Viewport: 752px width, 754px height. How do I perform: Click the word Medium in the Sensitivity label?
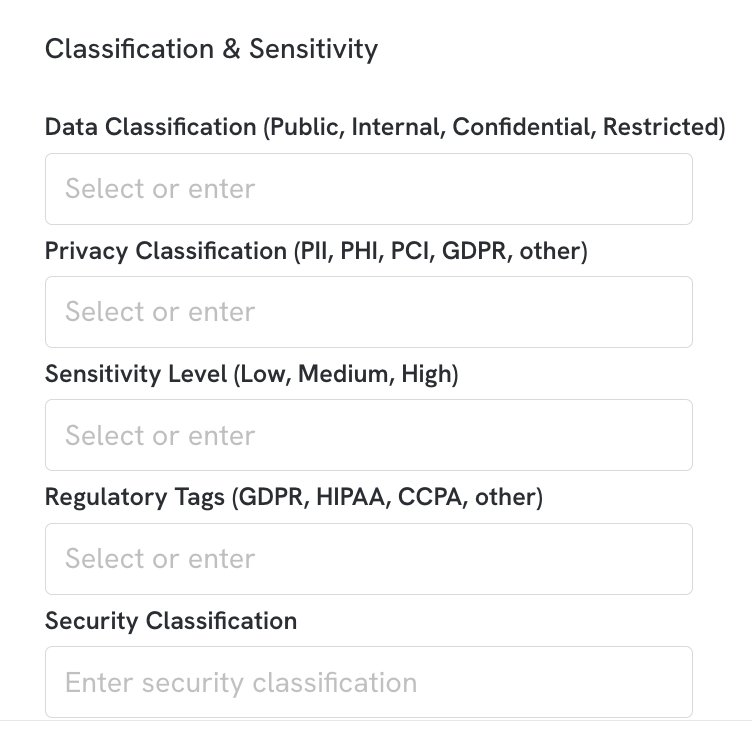click(x=343, y=374)
